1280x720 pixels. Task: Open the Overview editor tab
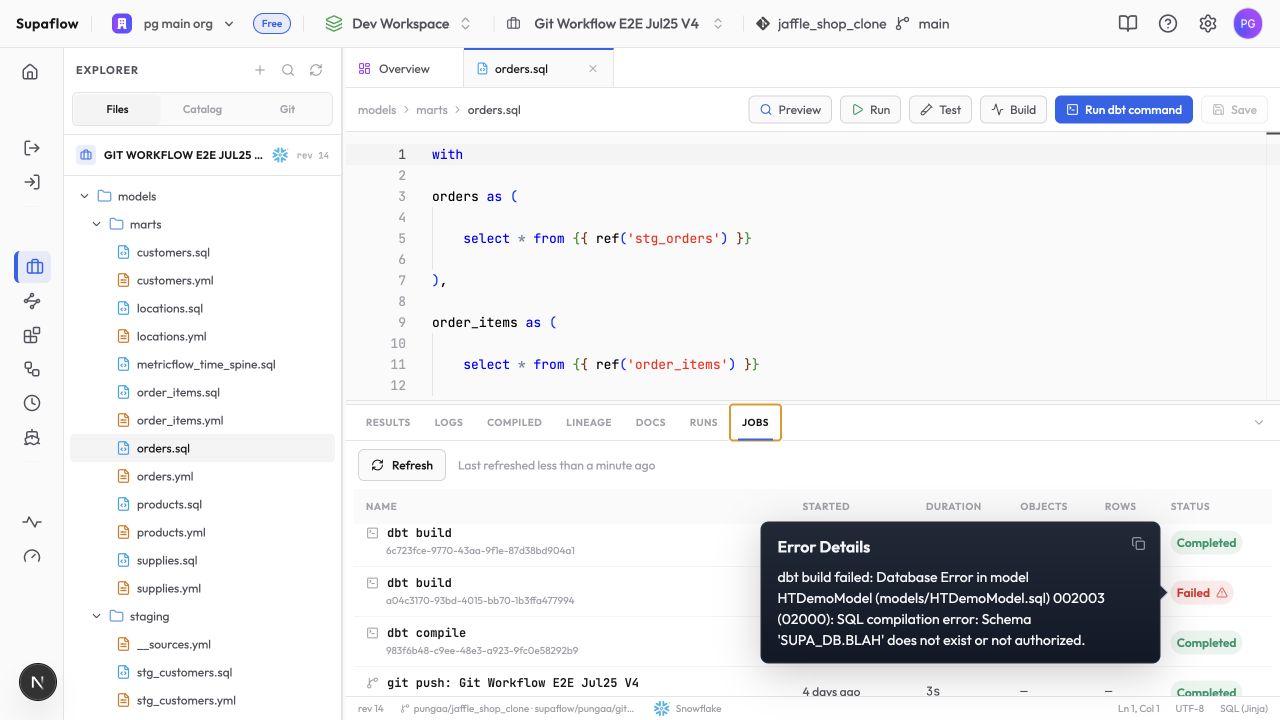[403, 69]
